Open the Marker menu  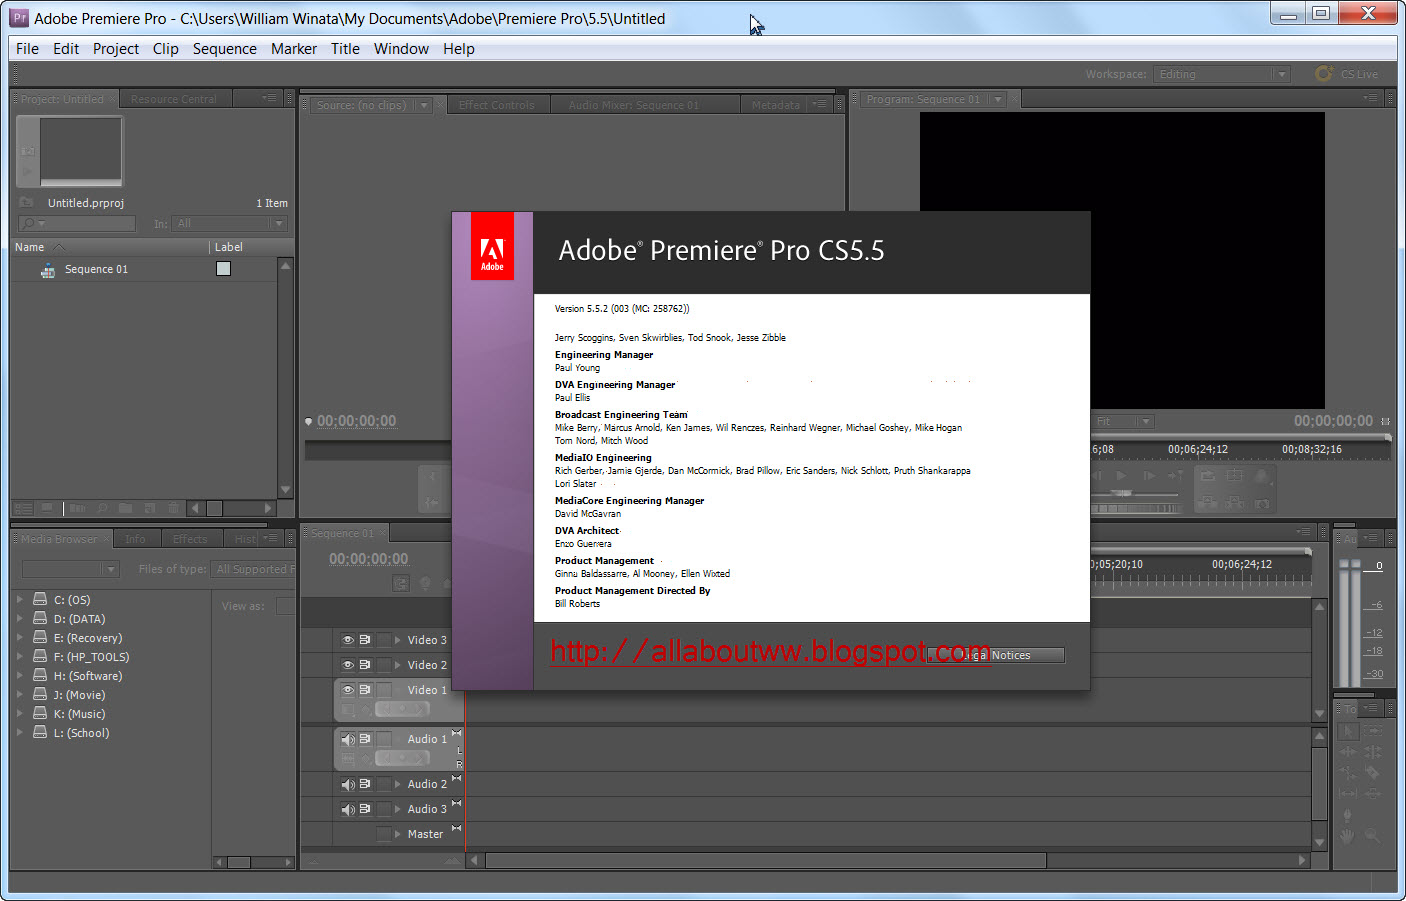[x=293, y=49]
